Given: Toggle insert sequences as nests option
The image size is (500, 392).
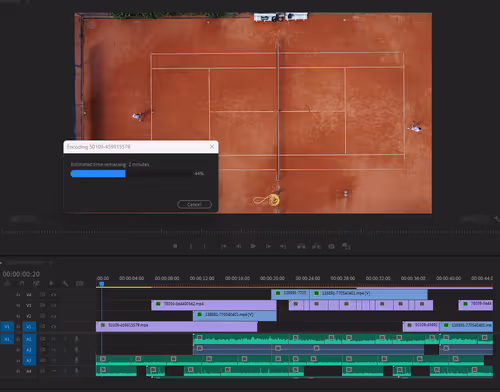Looking at the screenshot, I should pos(7,284).
